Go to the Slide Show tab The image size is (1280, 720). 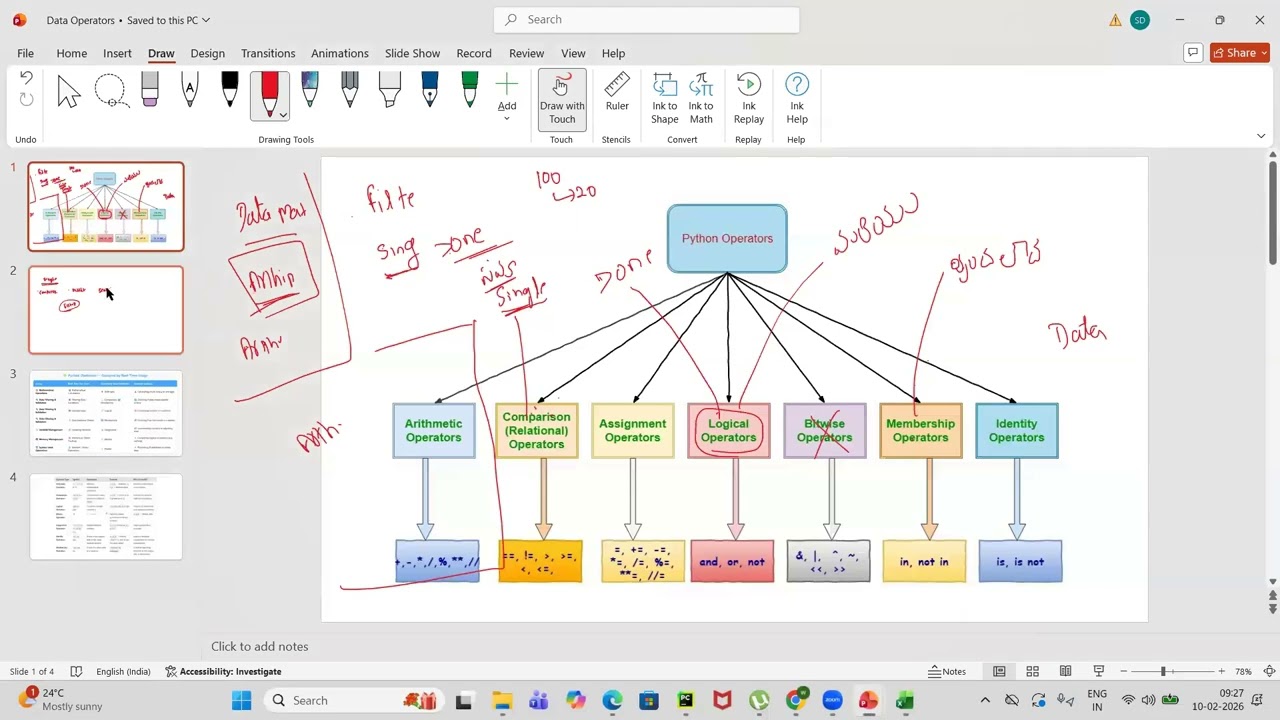click(412, 53)
